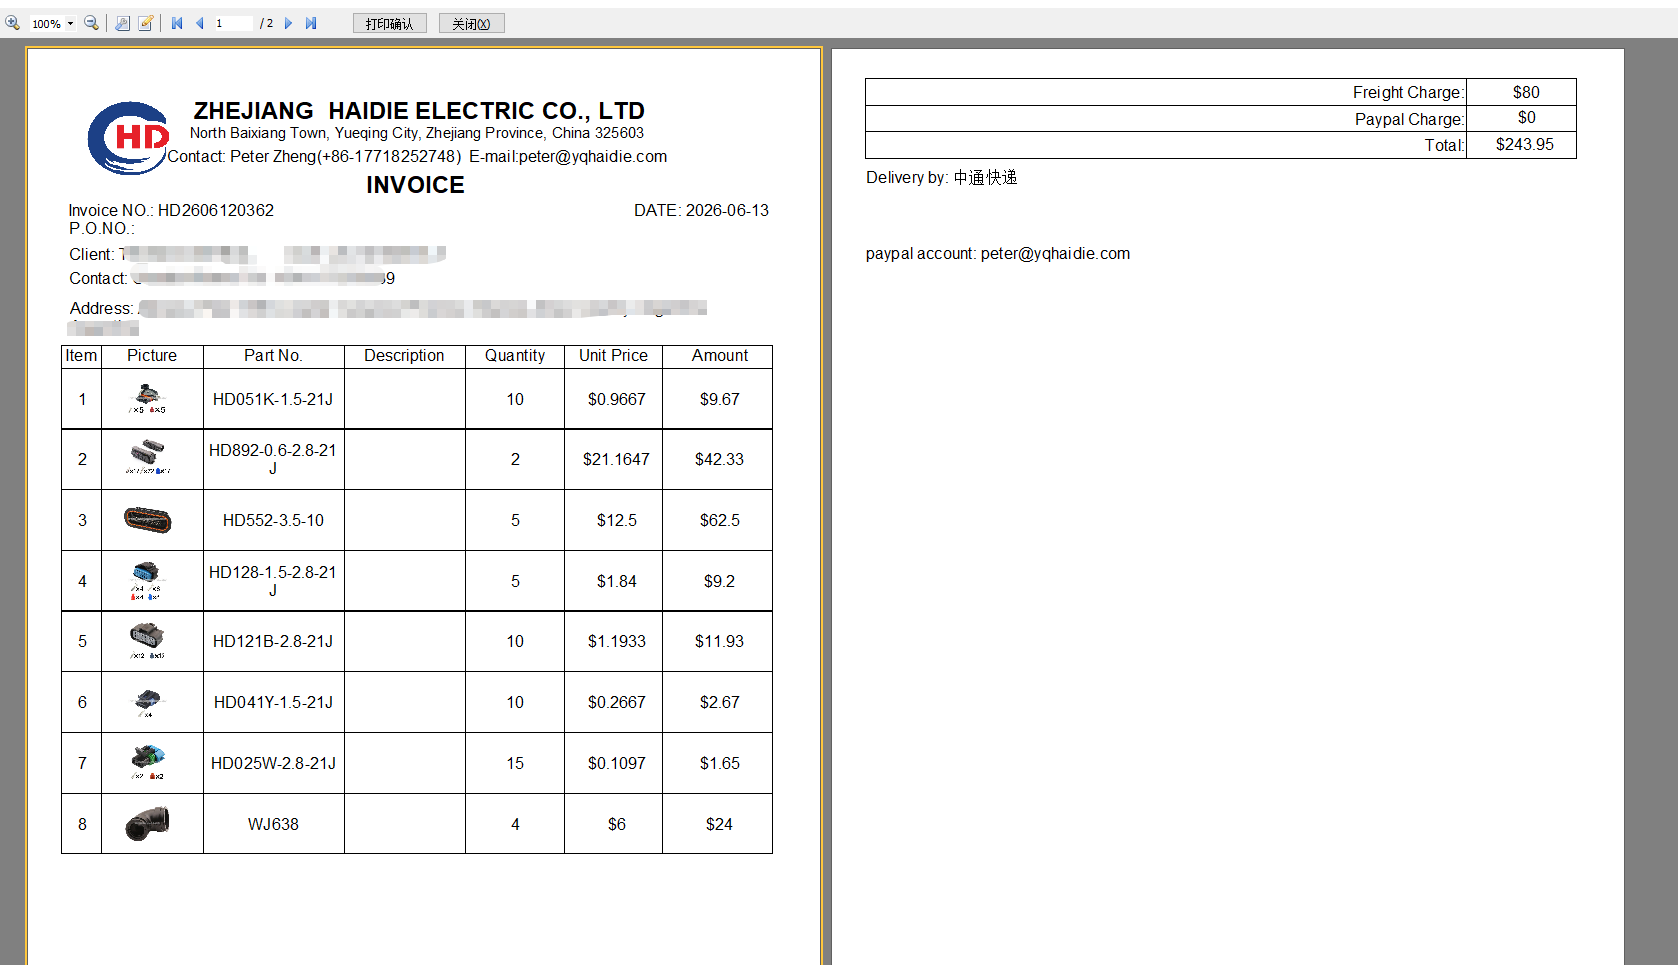Screen dimensions: 1678x965
Task: Click the Delivery by: 中通快递 line
Action: pos(941,177)
